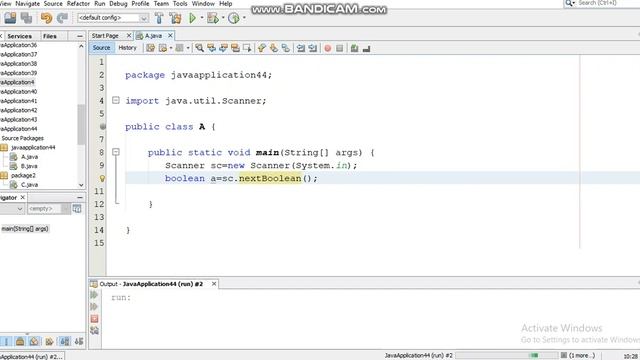
Task: Minimize the Projects panel group
Action: point(80,36)
